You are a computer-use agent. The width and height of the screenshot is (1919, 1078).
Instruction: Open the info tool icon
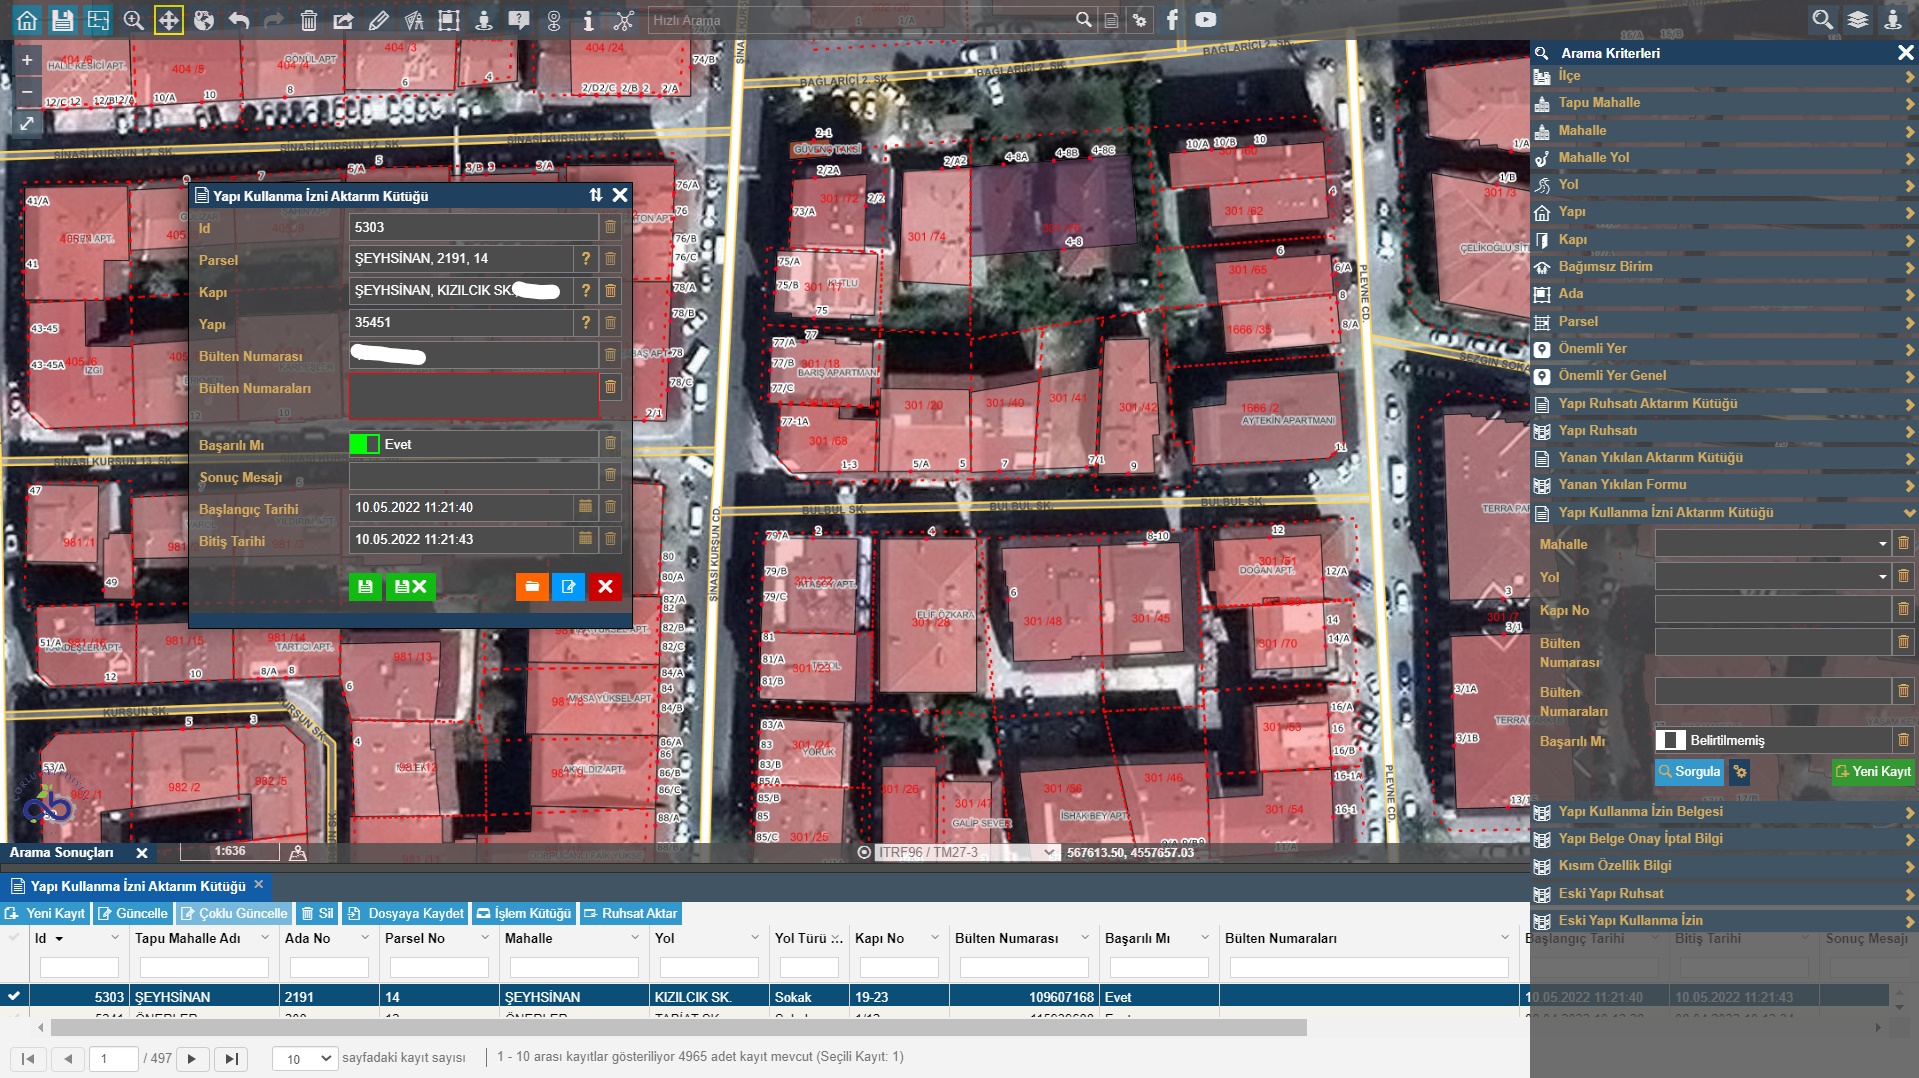pyautogui.click(x=588, y=20)
